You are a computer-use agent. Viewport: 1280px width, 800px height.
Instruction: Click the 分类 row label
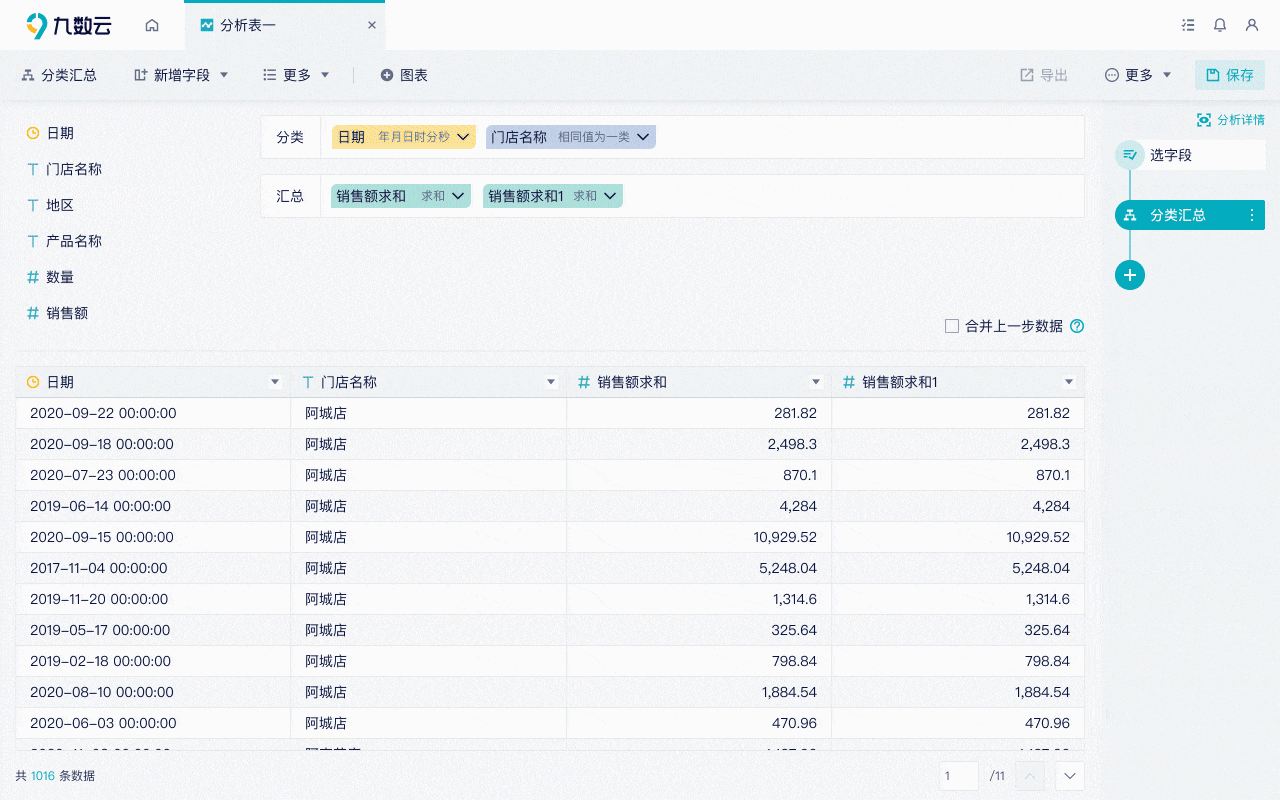pyautogui.click(x=290, y=137)
